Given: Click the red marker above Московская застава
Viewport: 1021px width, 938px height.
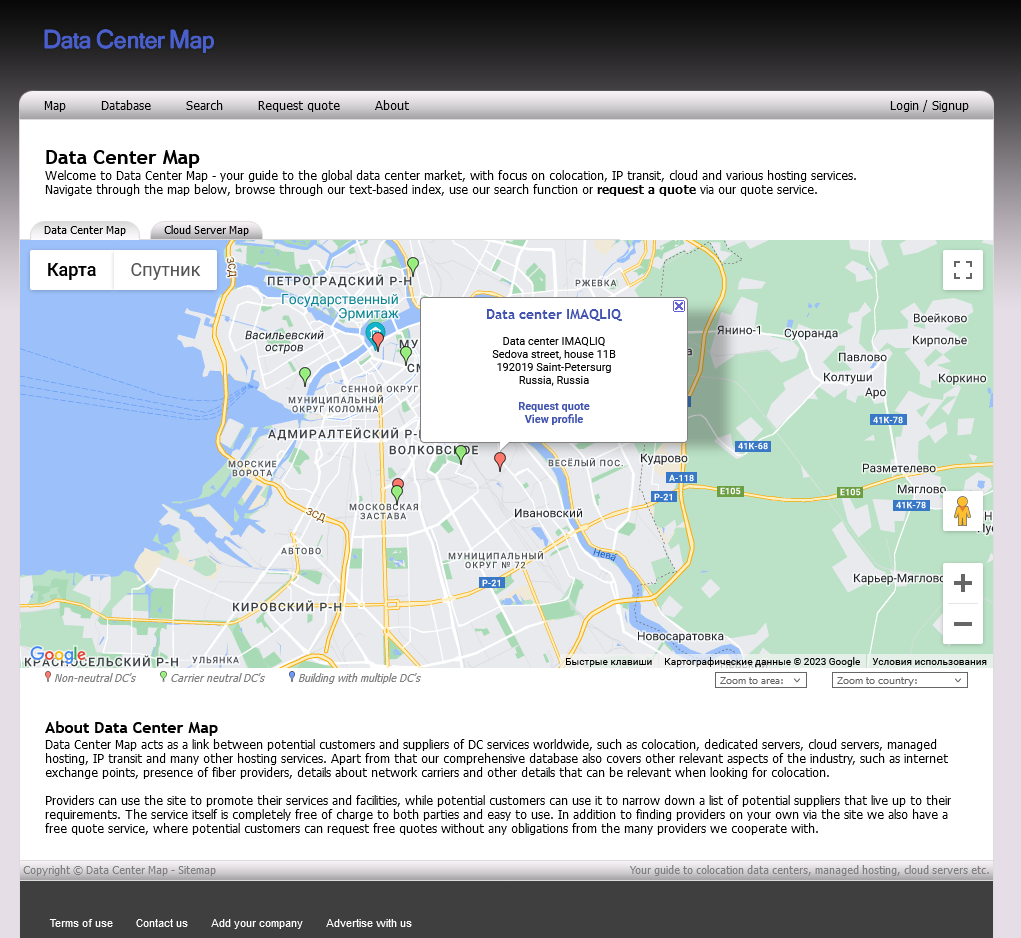Looking at the screenshot, I should coord(398,484).
